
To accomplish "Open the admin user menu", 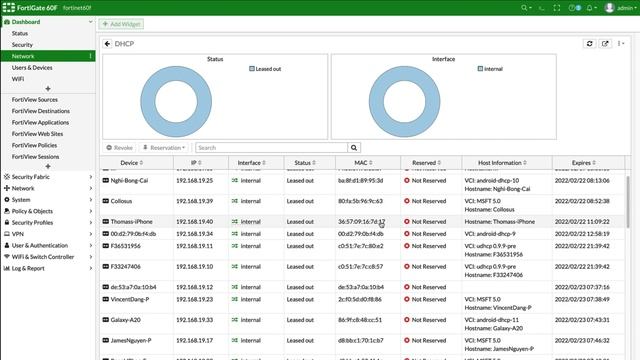I will pyautogui.click(x=620, y=8).
